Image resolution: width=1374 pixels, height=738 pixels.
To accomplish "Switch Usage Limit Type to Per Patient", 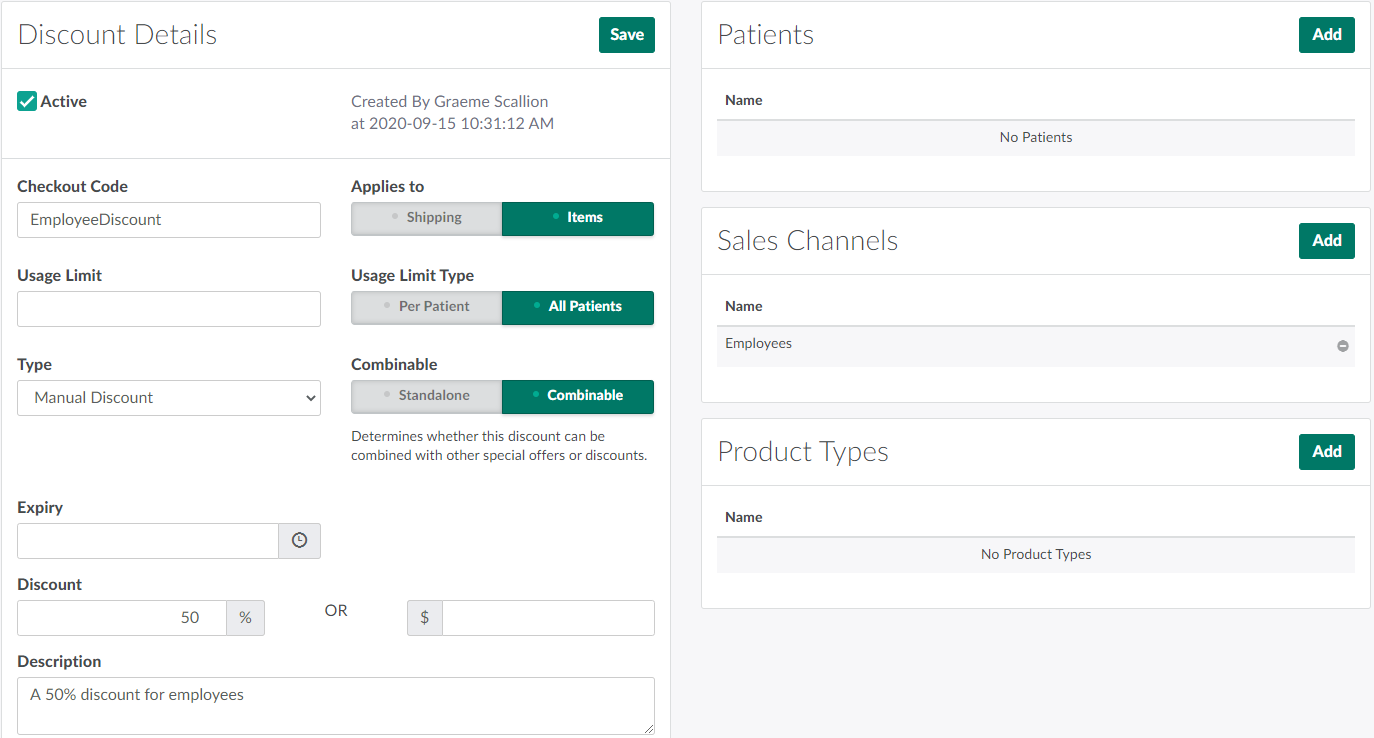I will (x=426, y=307).
